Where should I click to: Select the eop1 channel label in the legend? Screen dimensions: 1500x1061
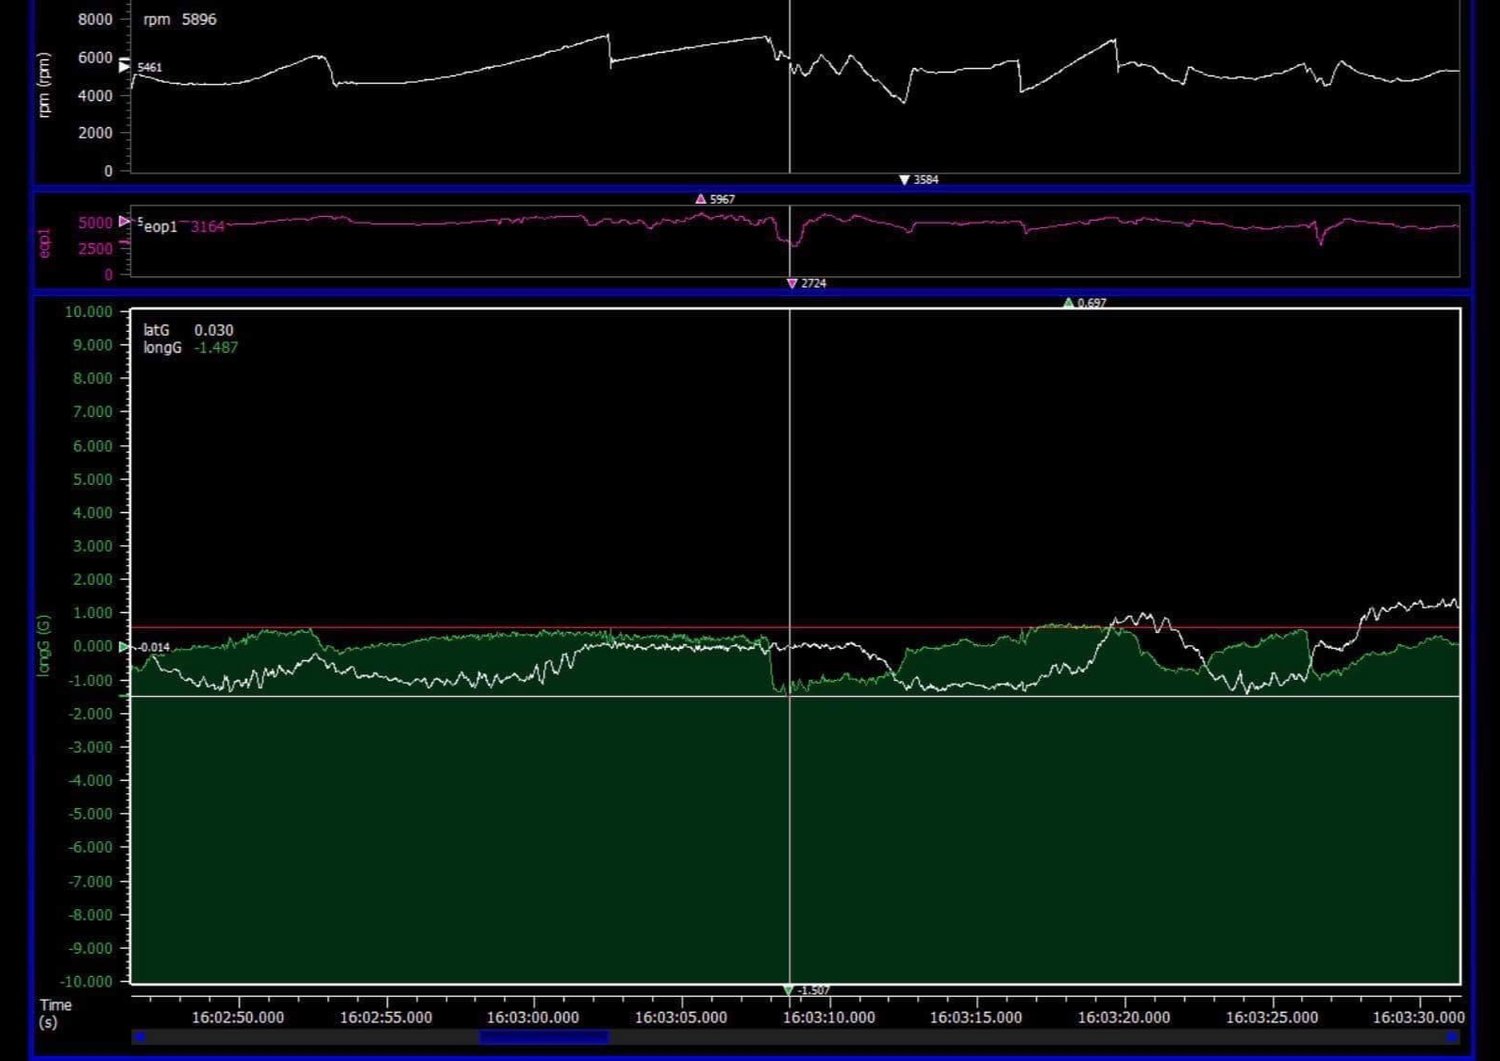point(160,227)
